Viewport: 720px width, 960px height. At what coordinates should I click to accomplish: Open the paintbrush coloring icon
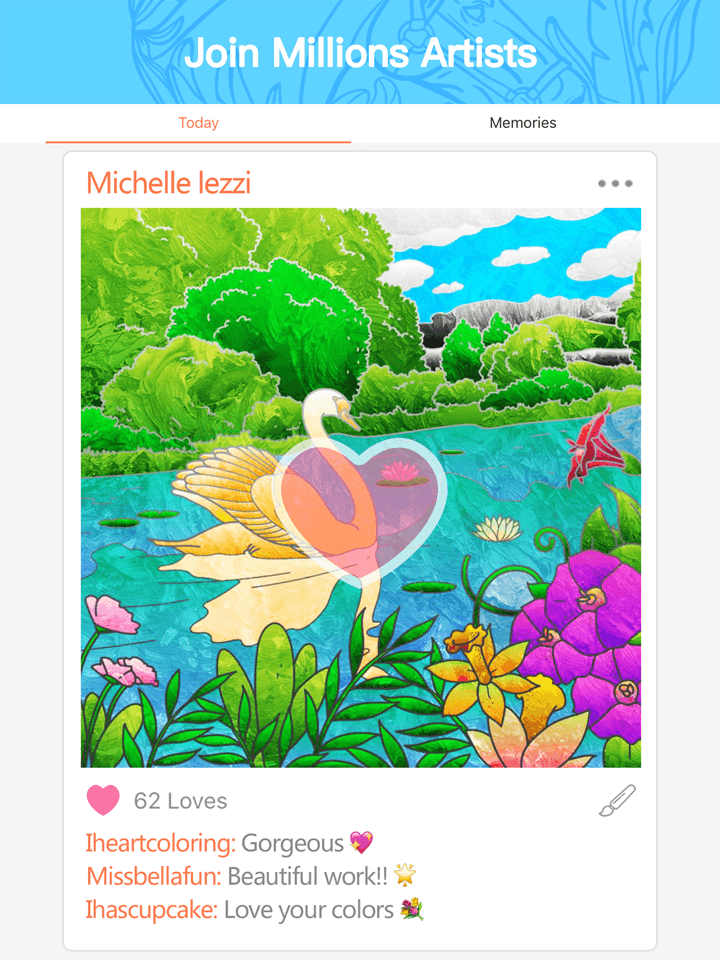[x=617, y=800]
